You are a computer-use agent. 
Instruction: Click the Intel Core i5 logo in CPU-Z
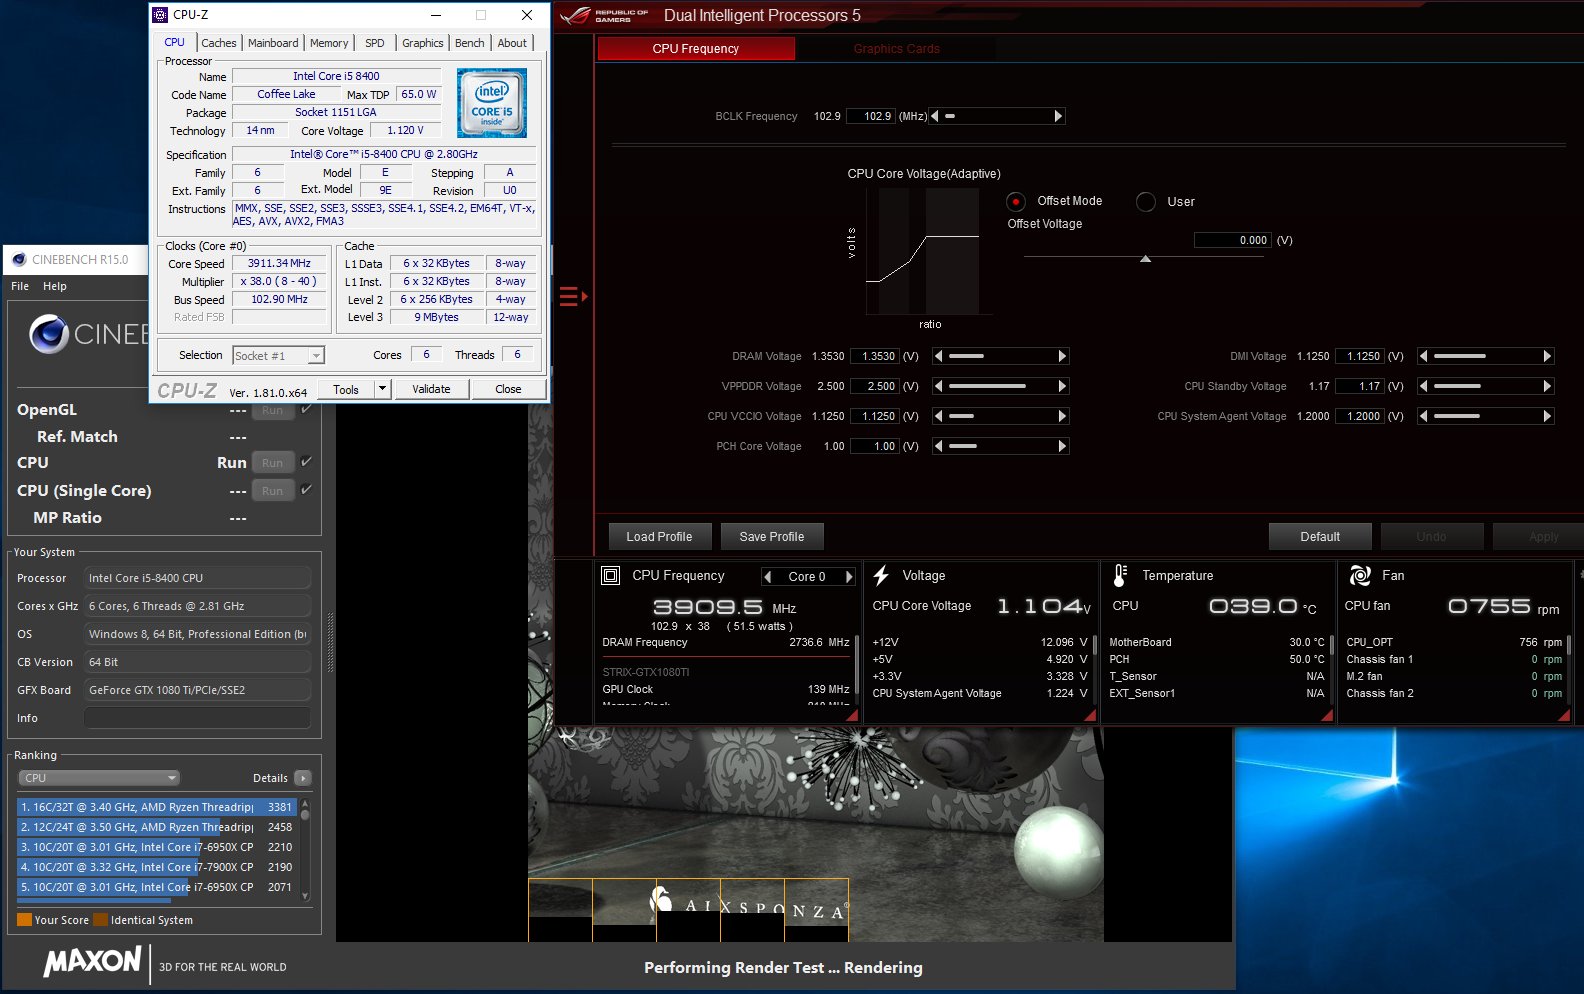click(x=492, y=103)
